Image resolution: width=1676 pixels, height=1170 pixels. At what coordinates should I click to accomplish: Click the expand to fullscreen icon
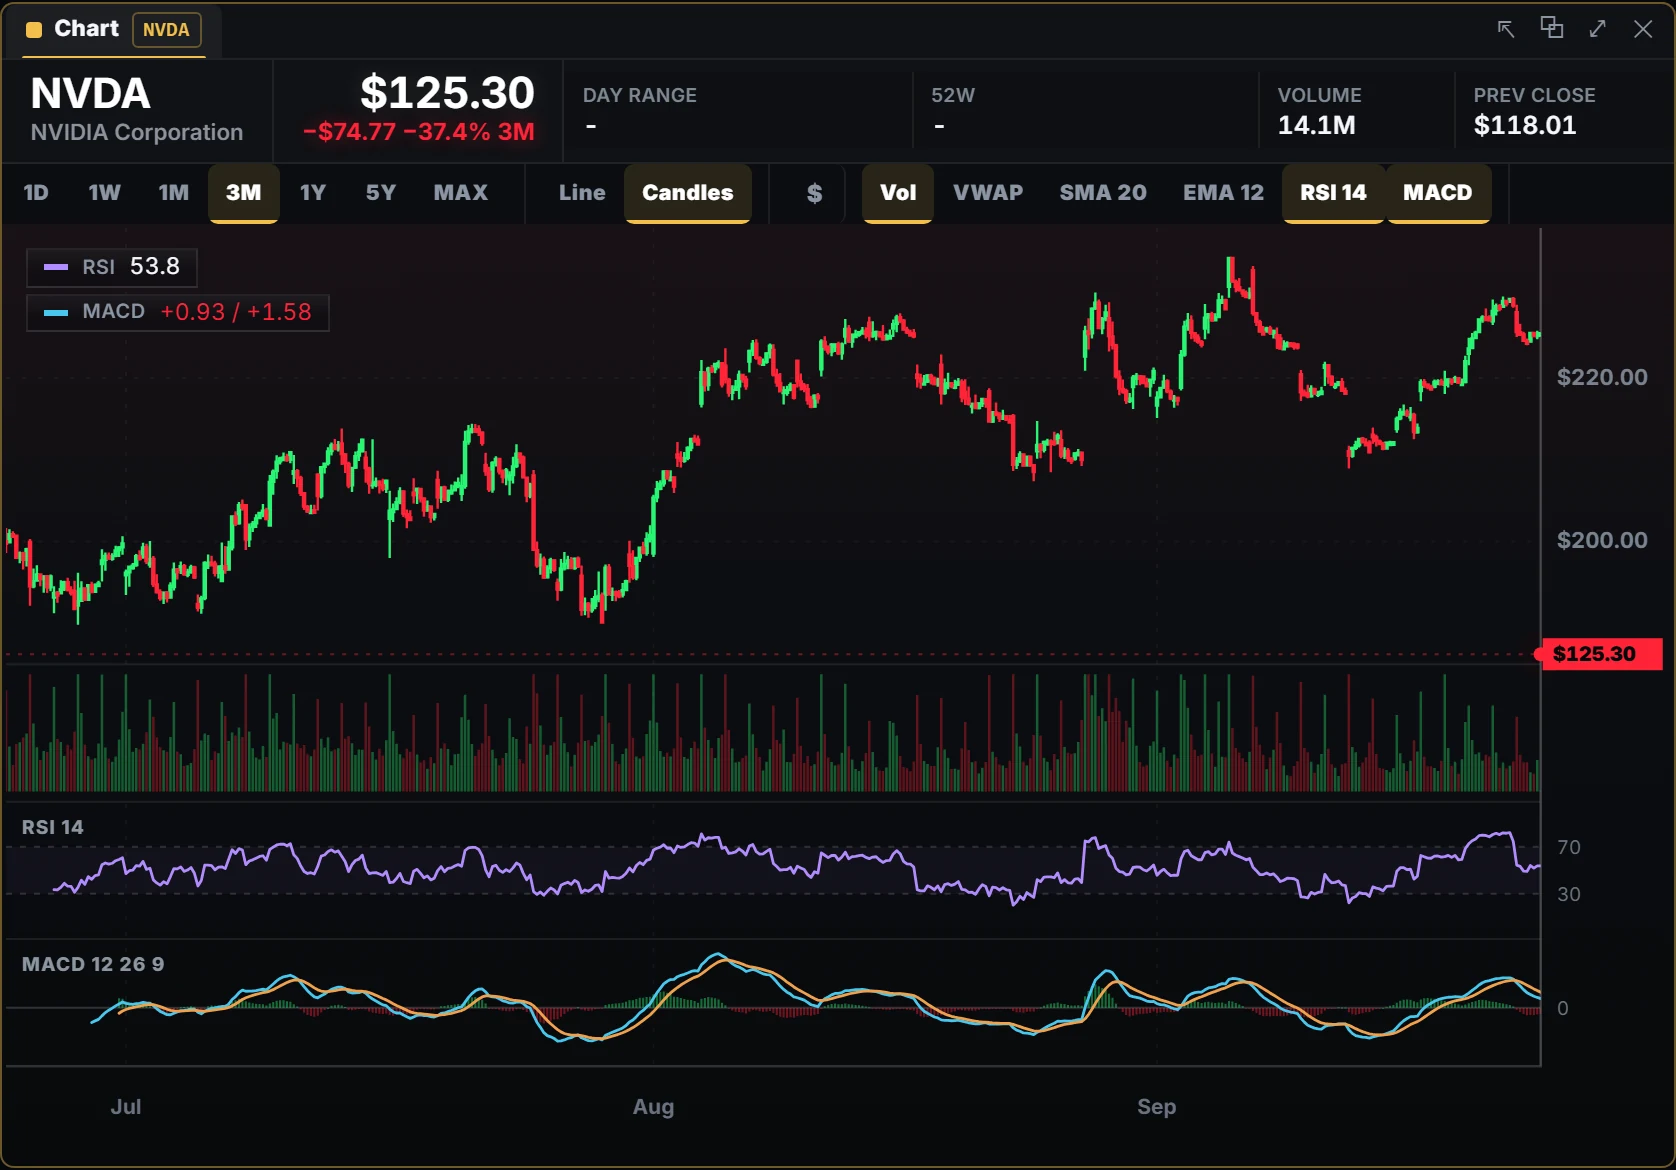click(x=1598, y=29)
